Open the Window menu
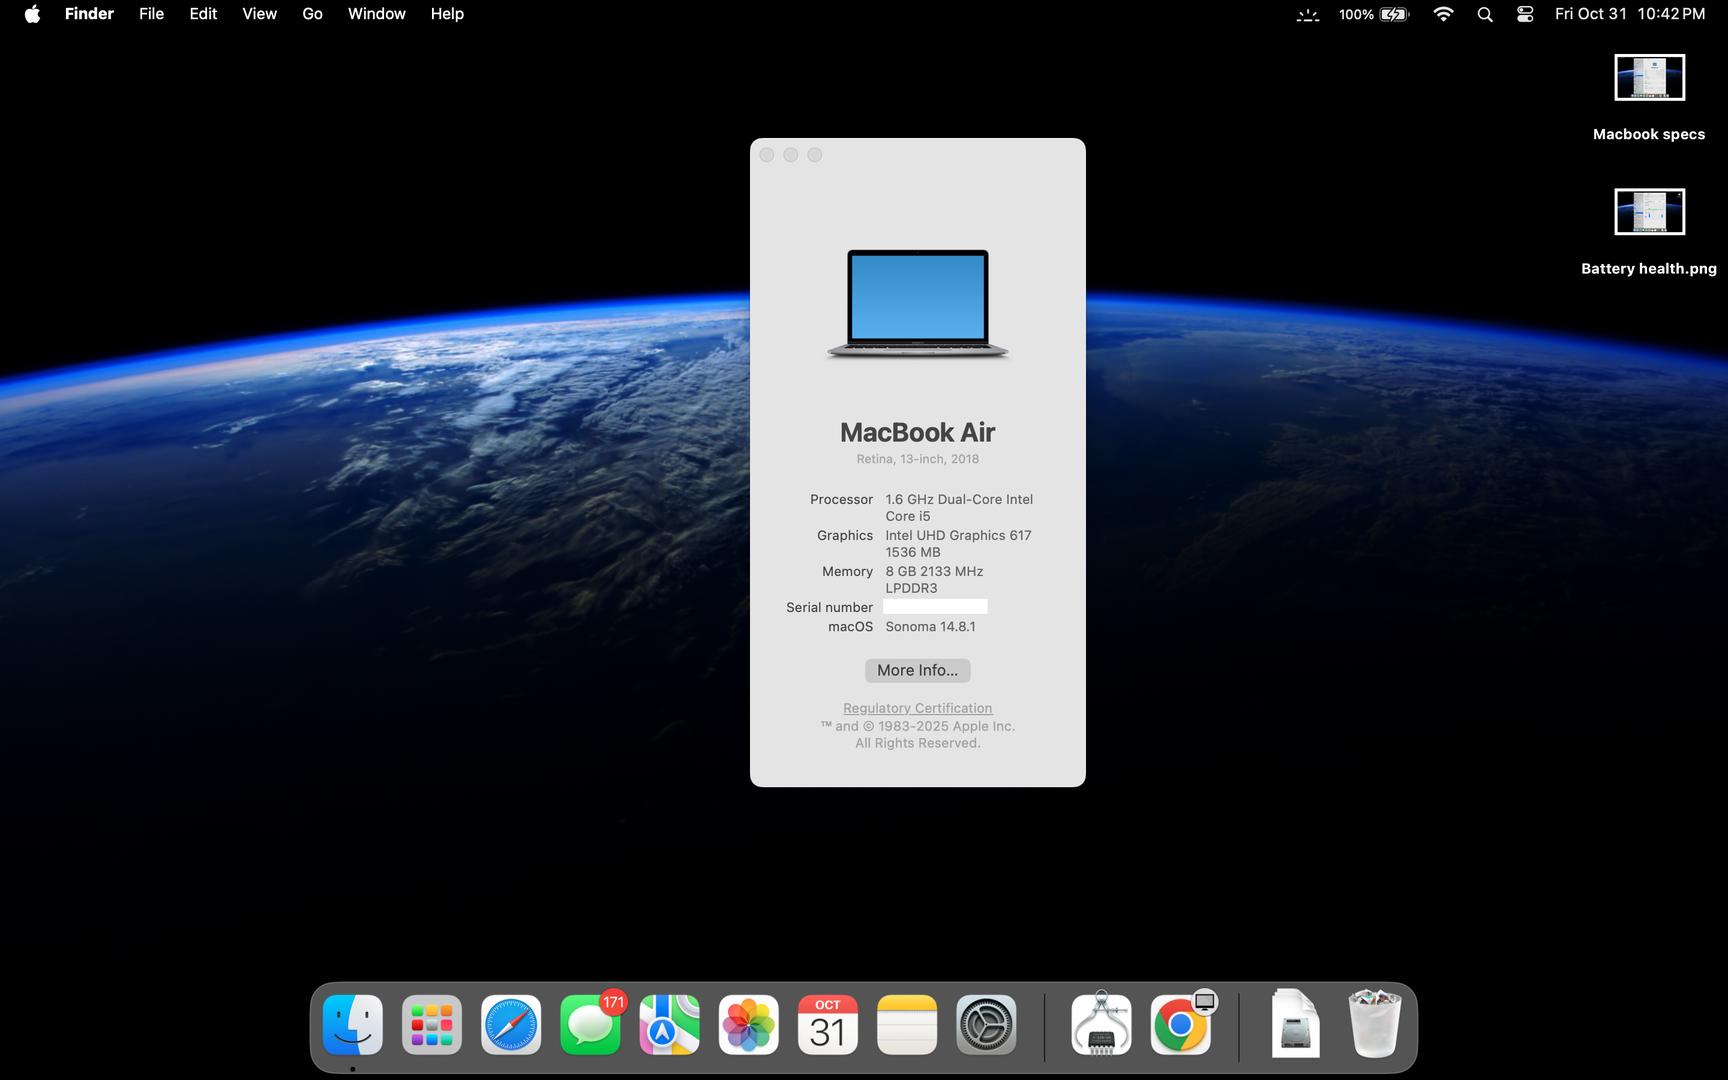 click(376, 14)
